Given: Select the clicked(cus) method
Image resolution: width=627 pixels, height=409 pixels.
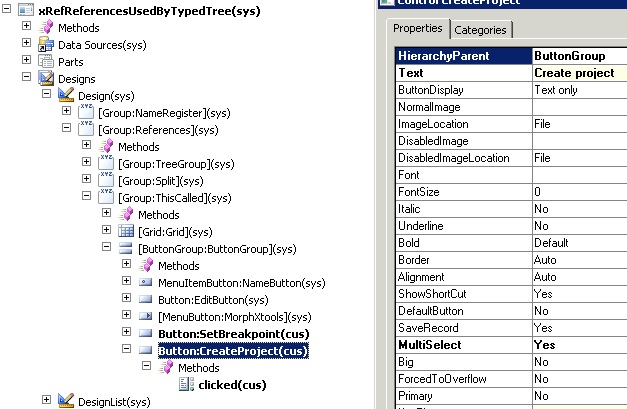Looking at the screenshot, I should click(x=232, y=385).
